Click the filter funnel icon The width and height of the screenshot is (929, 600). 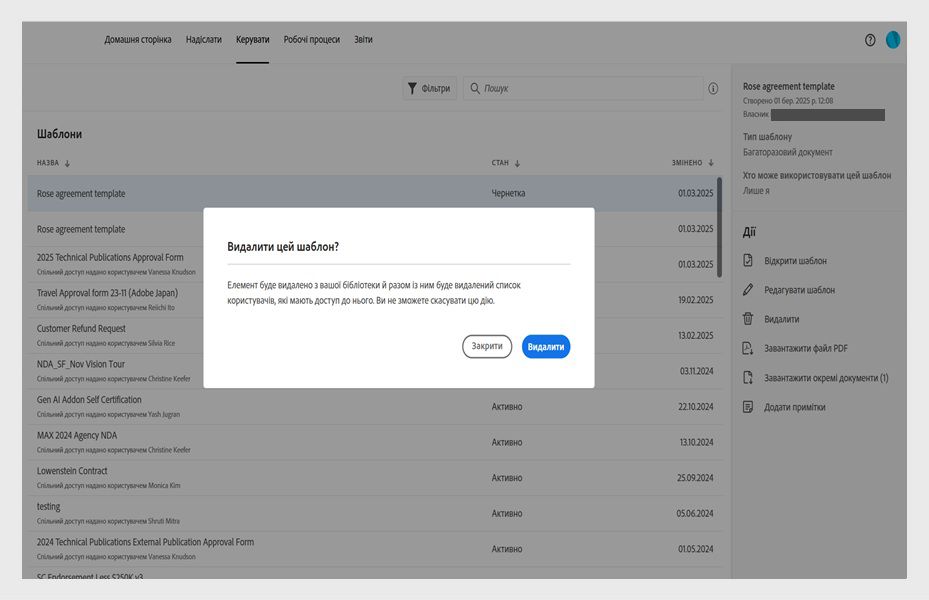412,88
